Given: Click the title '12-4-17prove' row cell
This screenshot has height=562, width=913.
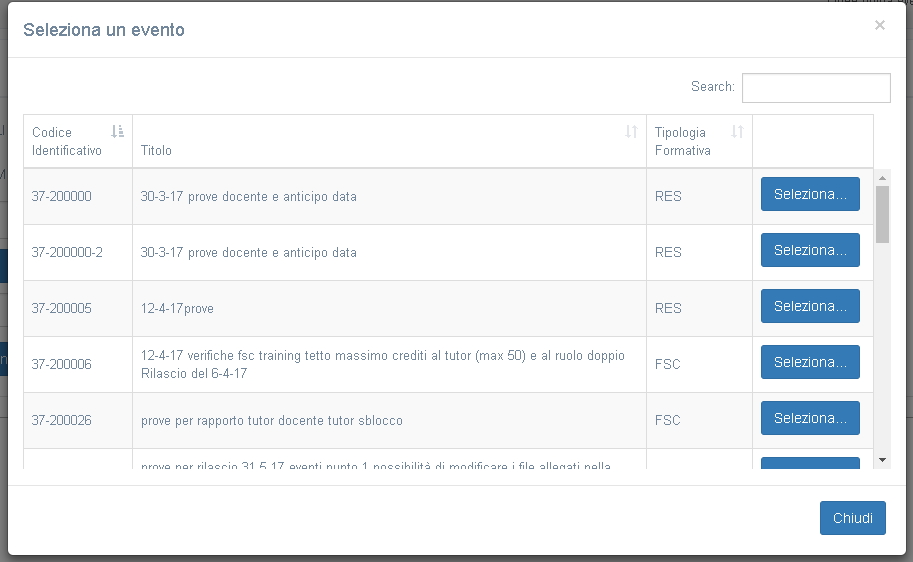Looking at the screenshot, I should (x=177, y=309).
